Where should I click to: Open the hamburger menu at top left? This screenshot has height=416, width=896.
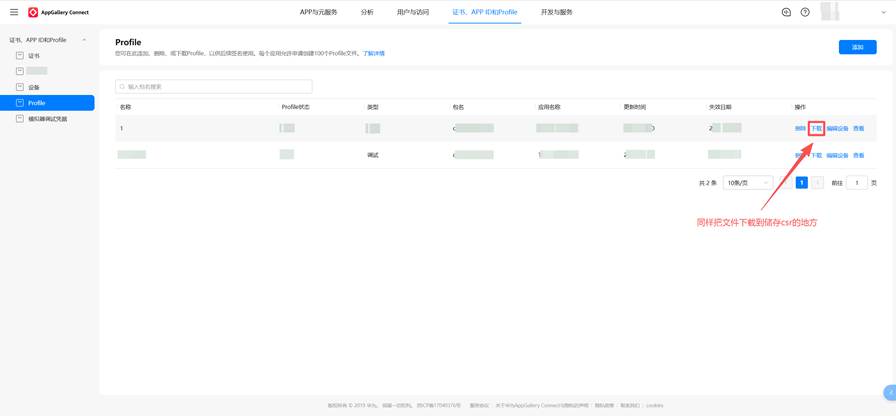[14, 12]
